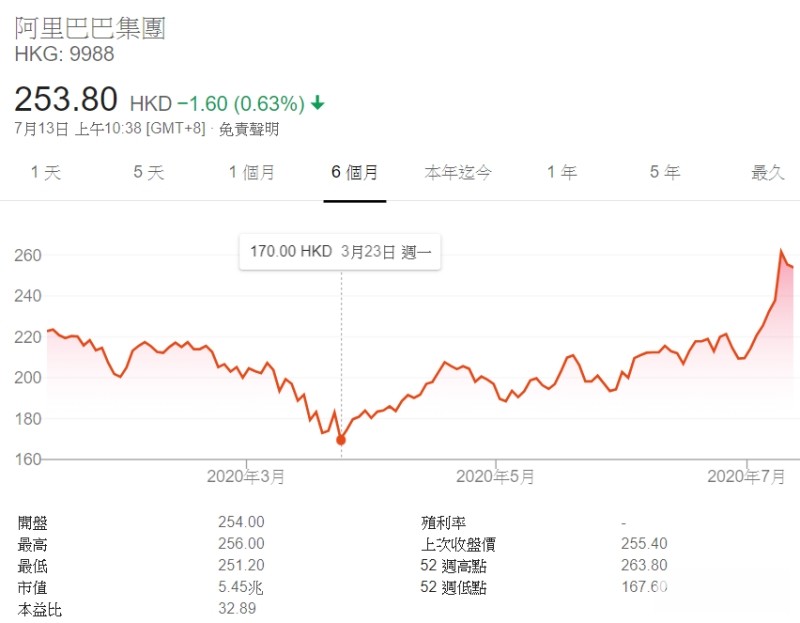Click the 52-week high value 263.80
The width and height of the screenshot is (800, 623).
(x=644, y=565)
